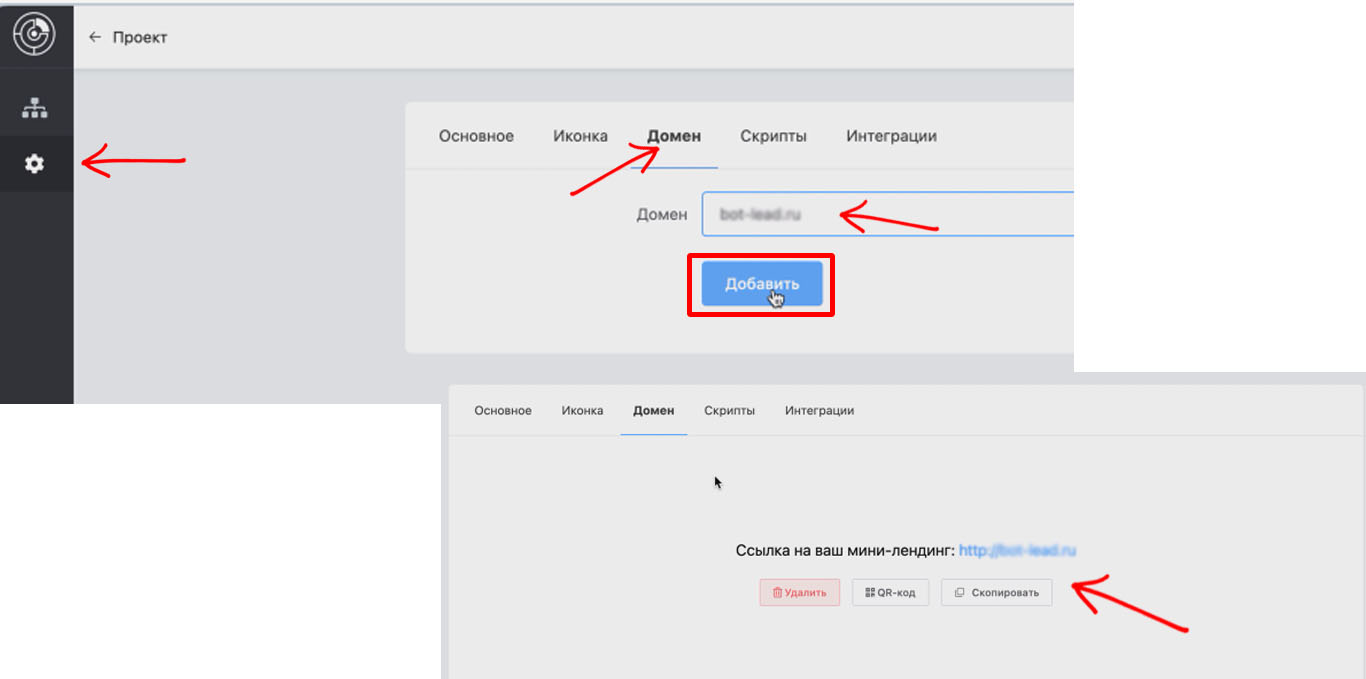Open Скрипты tab in upper panel

773,136
